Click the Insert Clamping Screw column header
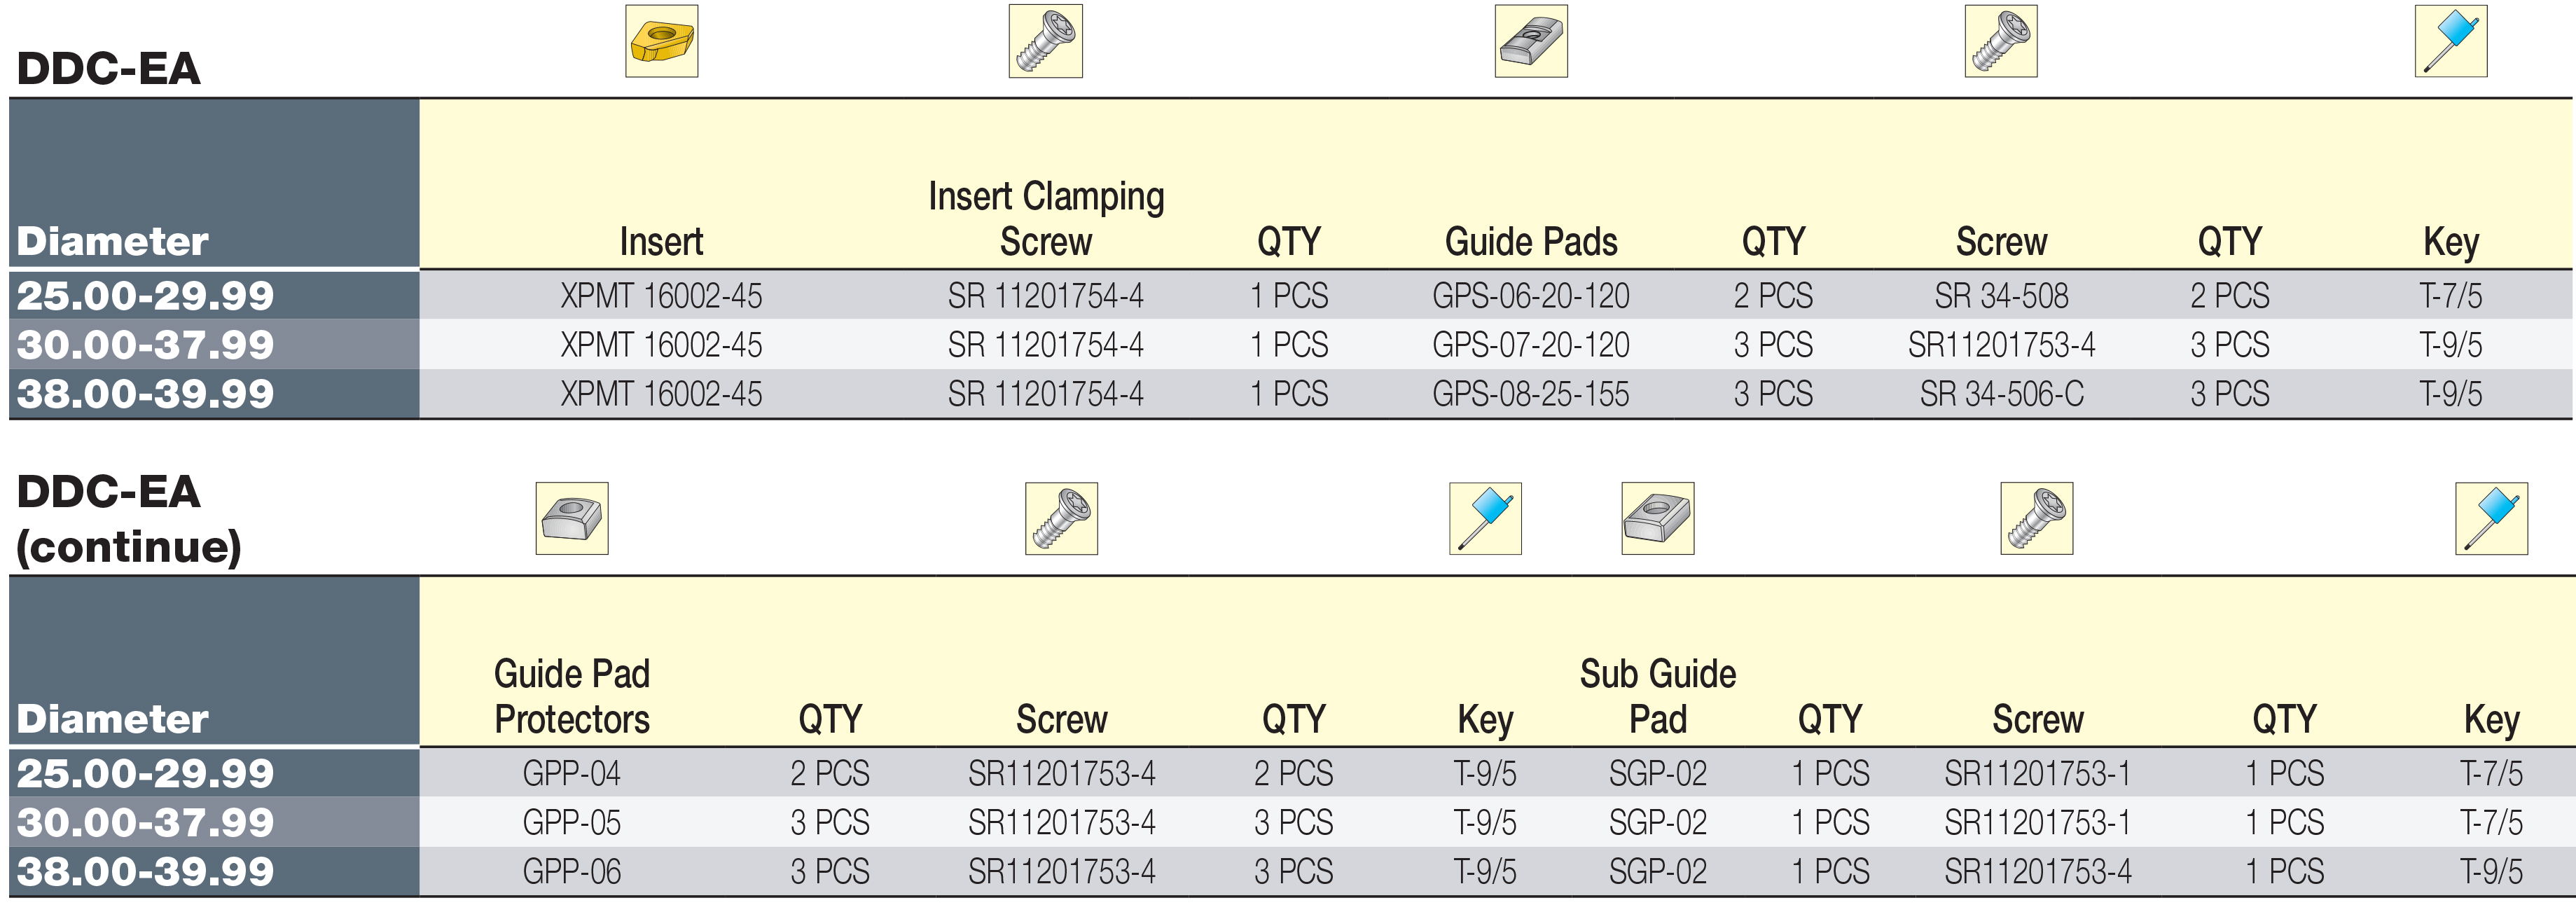Viewport: 2576px width, 912px height. [x=1046, y=219]
